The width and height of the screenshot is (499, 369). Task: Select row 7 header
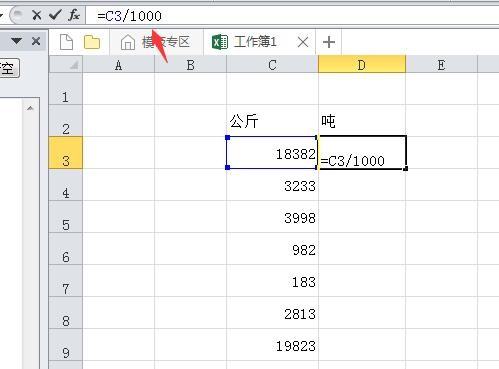point(66,281)
